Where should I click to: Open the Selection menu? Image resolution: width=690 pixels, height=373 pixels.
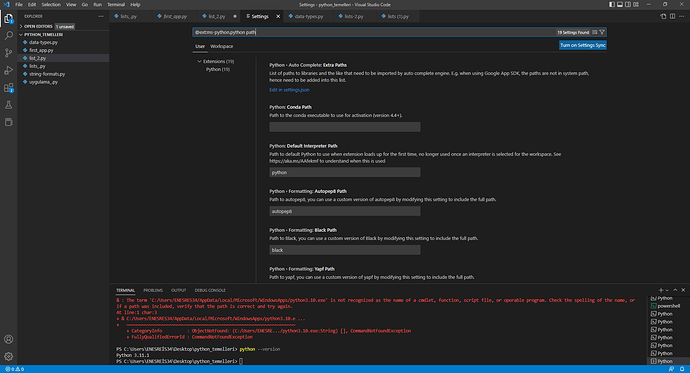51,4
